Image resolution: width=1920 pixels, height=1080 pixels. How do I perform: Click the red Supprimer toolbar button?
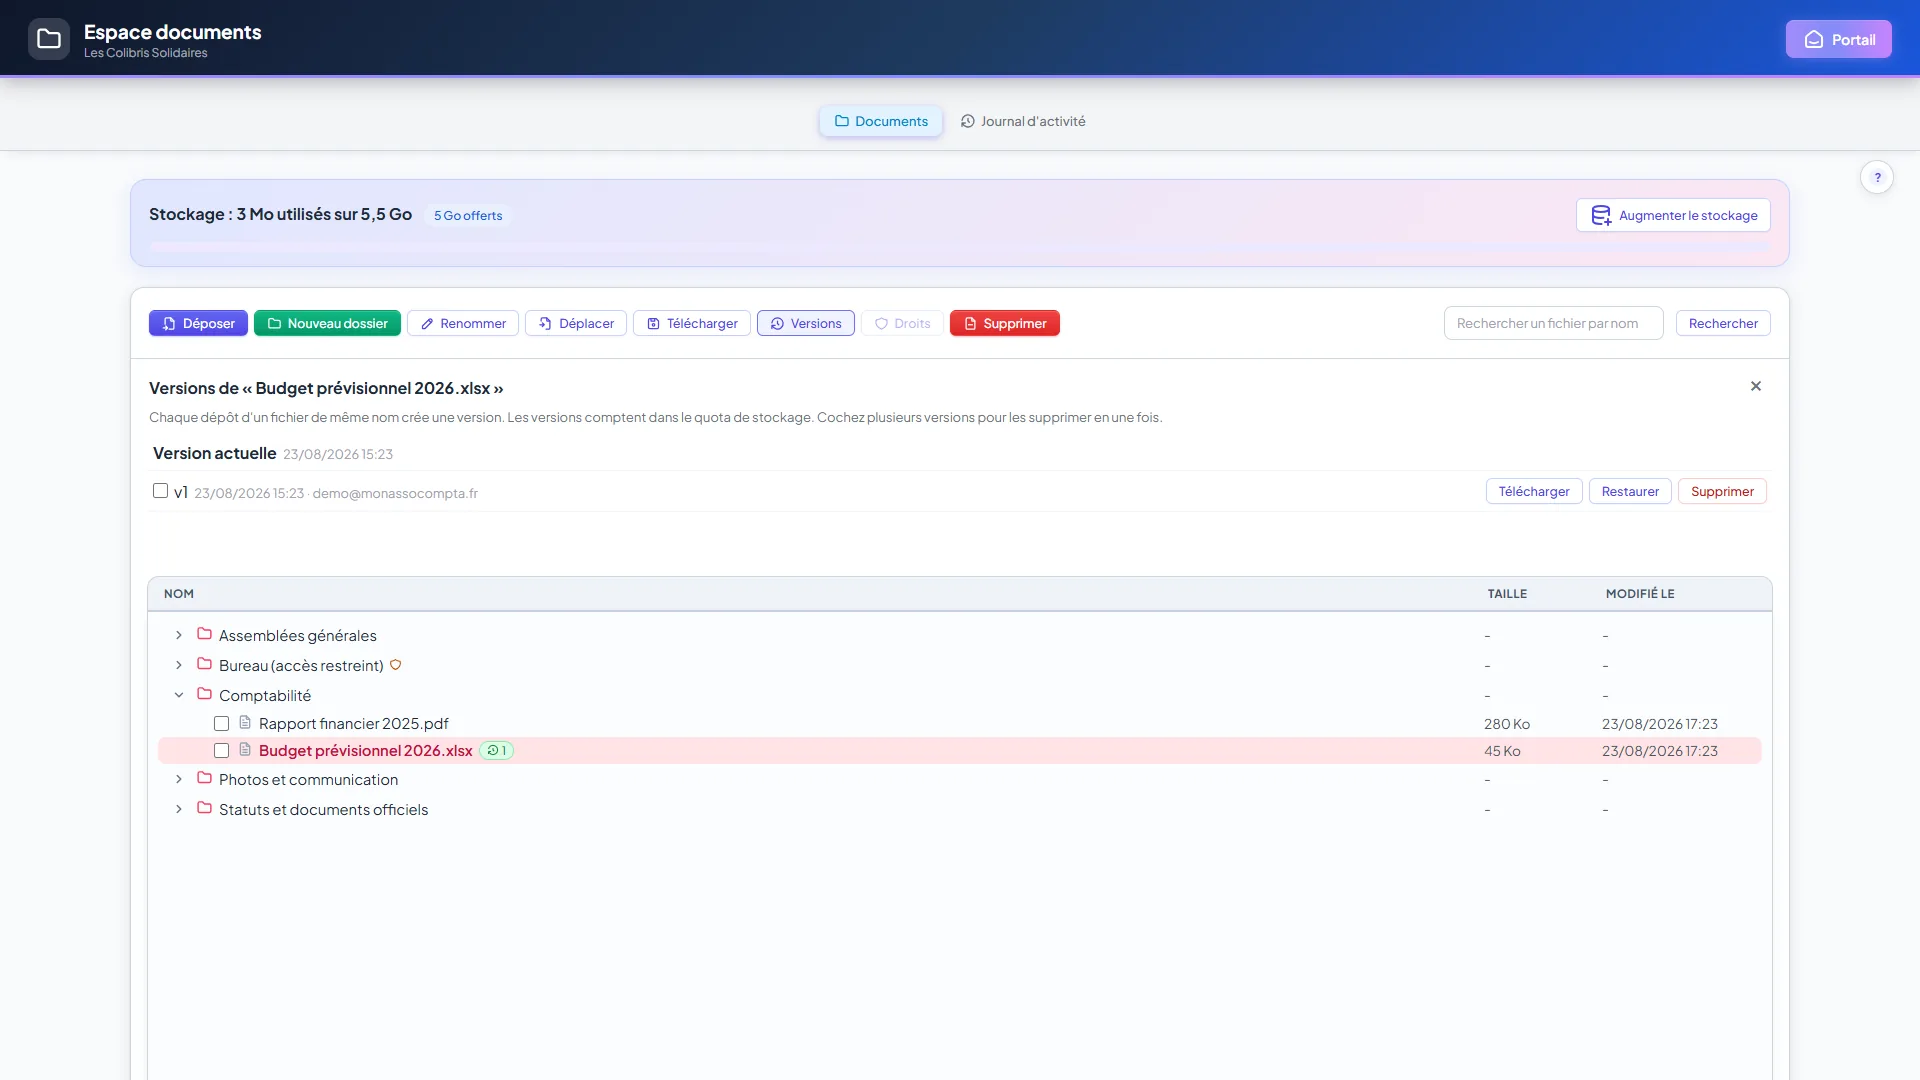pyautogui.click(x=1005, y=323)
